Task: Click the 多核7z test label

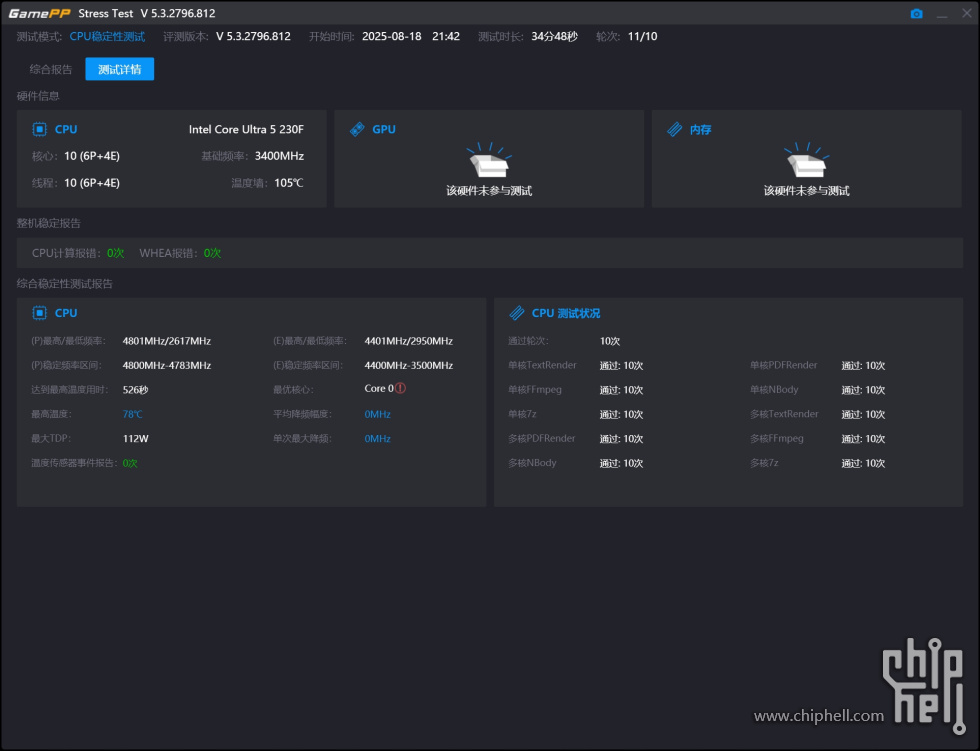Action: 764,462
